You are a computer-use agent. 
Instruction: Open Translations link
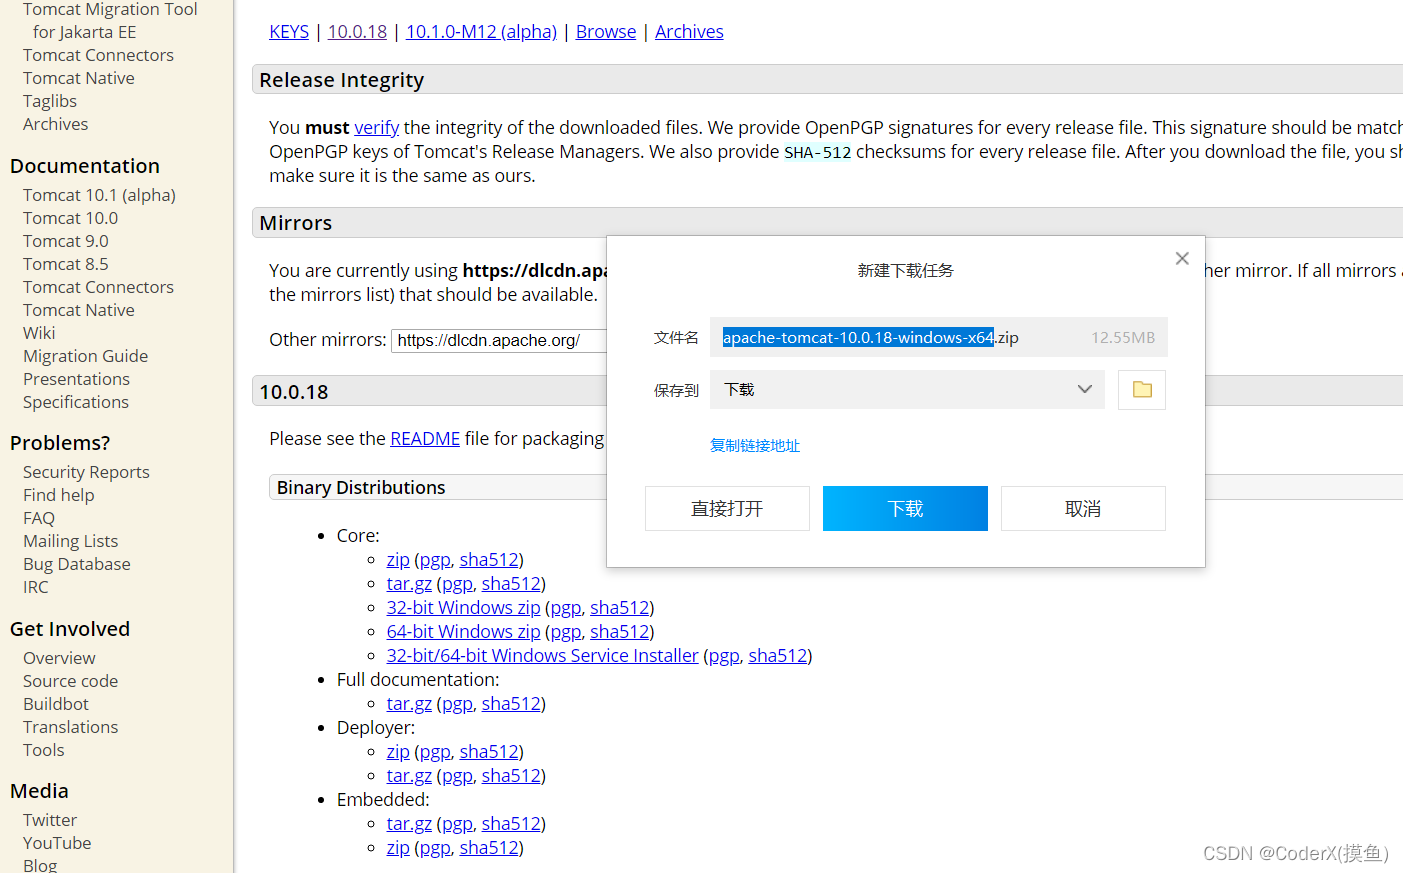pos(71,727)
